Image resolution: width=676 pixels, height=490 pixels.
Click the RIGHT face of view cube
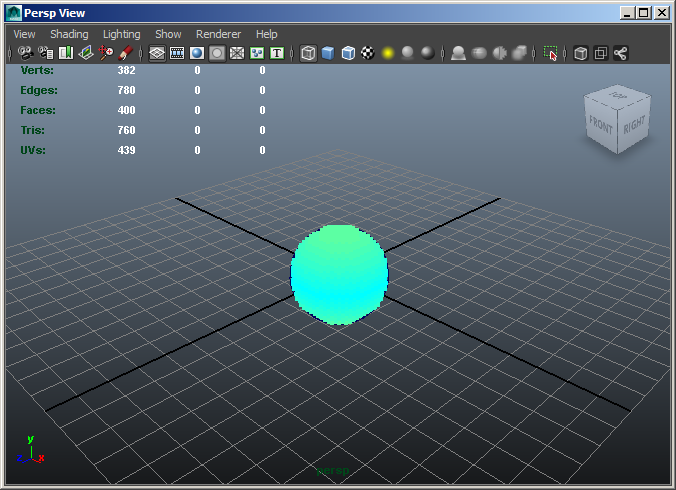(x=634, y=125)
